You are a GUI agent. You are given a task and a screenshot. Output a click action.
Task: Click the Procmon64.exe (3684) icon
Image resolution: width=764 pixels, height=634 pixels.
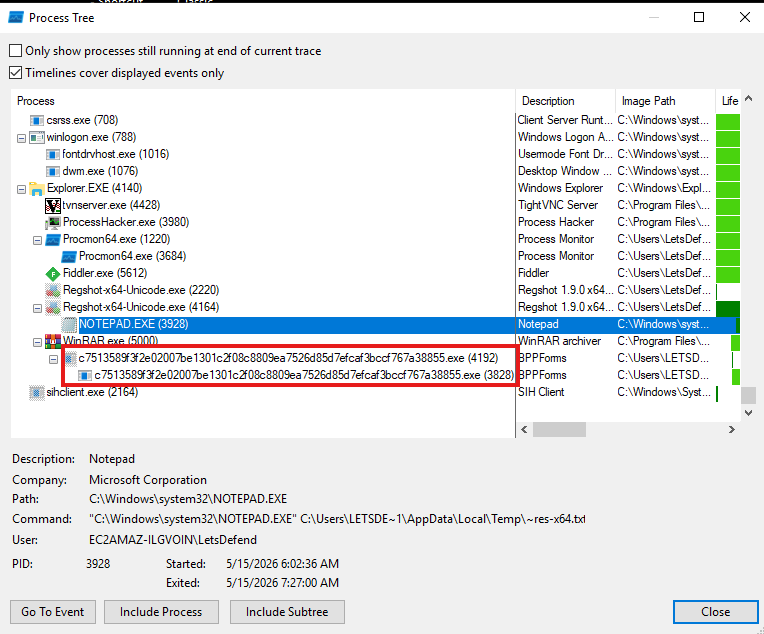69,257
